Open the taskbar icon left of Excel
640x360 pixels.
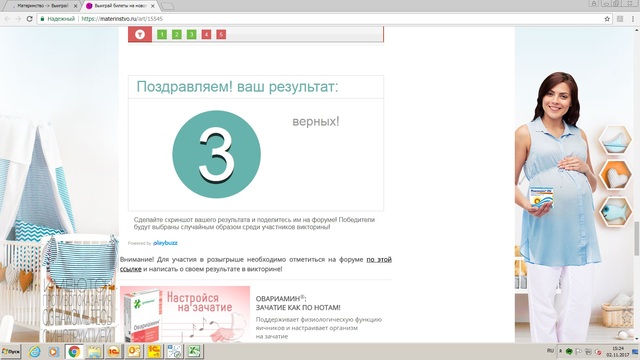pyautogui.click(x=174, y=351)
